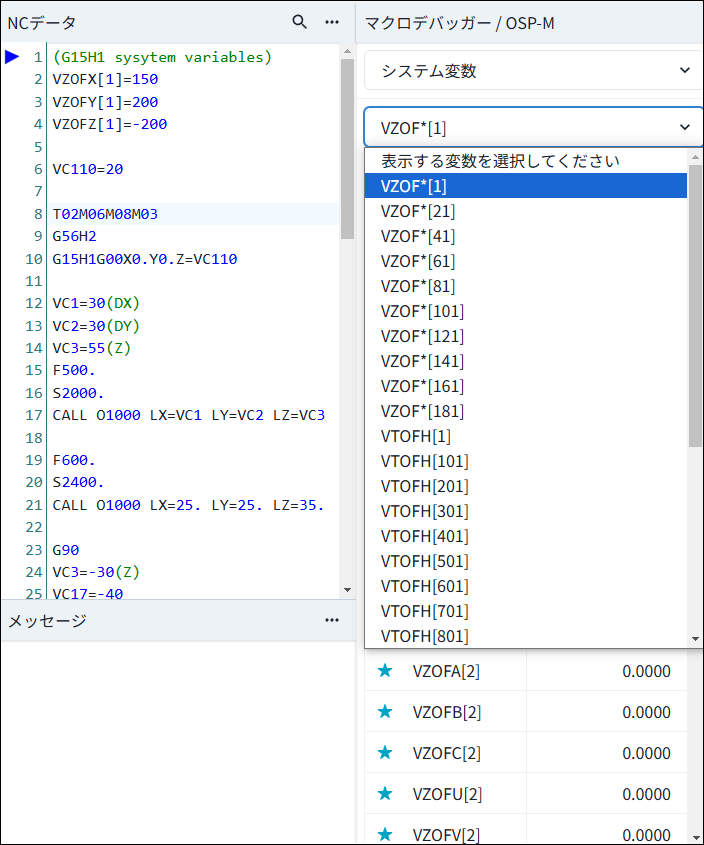The height and width of the screenshot is (845, 704).
Task: Click the NC code editor scroll down arrow
Action: [347, 590]
